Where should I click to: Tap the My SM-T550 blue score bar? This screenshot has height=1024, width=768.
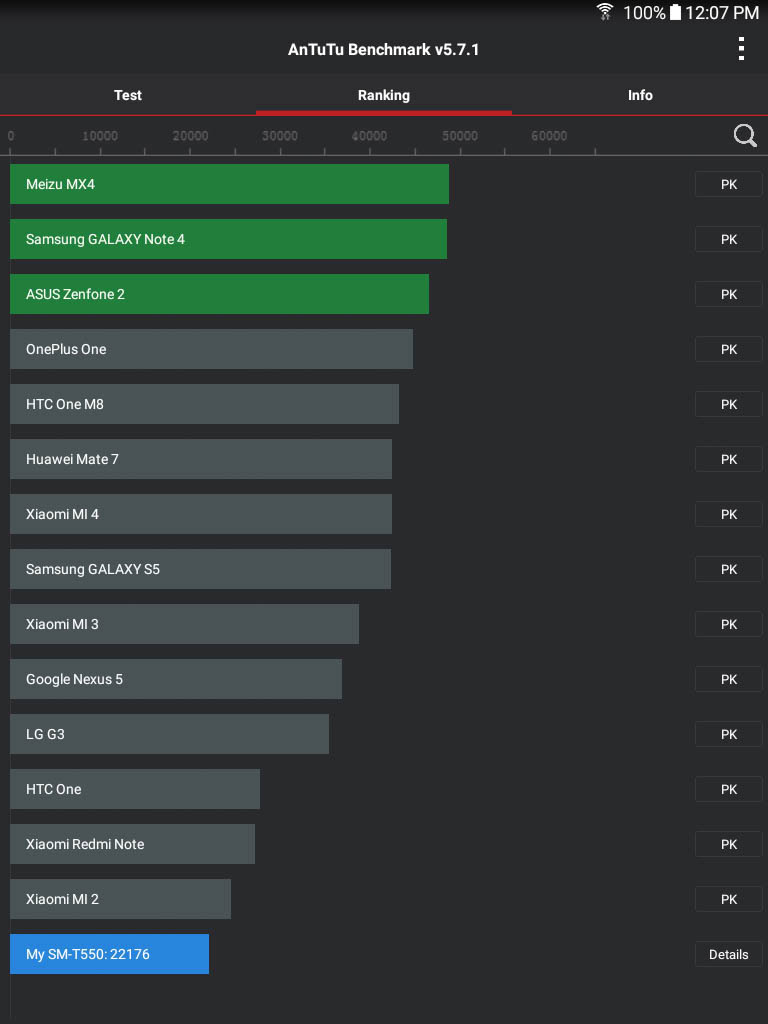pos(110,954)
